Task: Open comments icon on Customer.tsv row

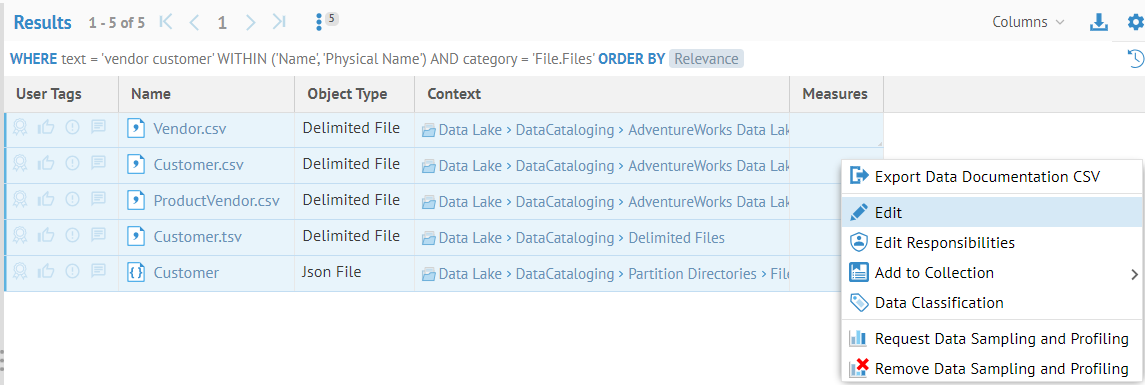Action: click(x=98, y=236)
